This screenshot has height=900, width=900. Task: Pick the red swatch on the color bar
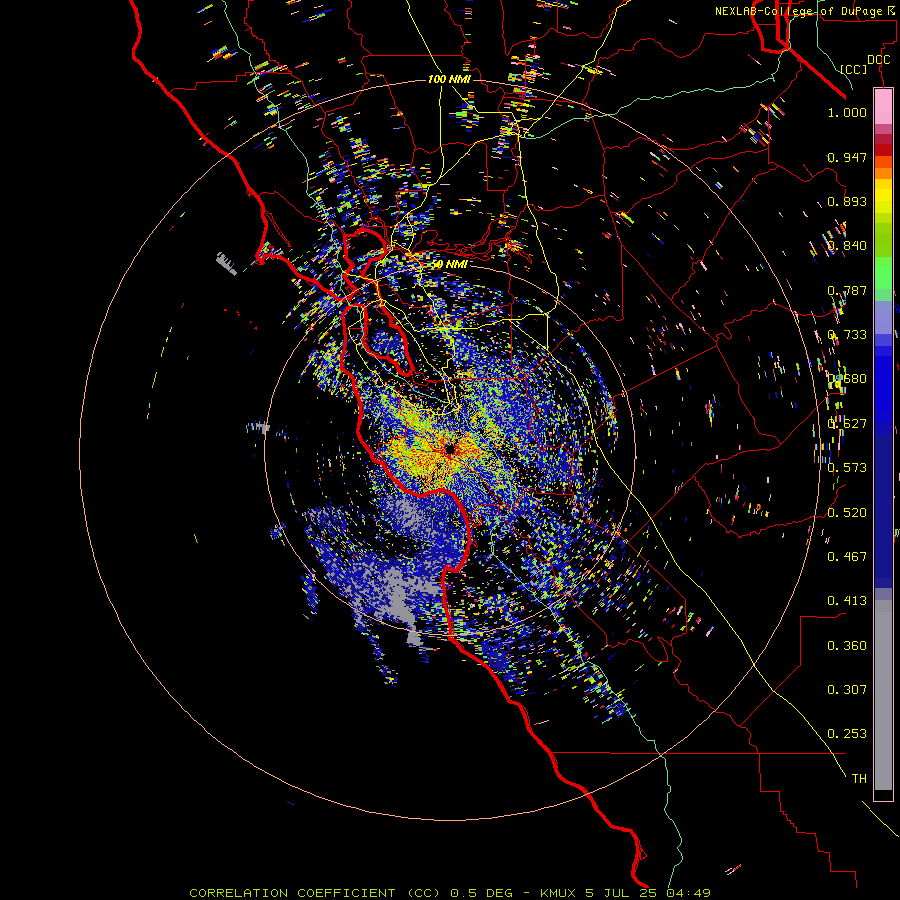click(x=883, y=150)
